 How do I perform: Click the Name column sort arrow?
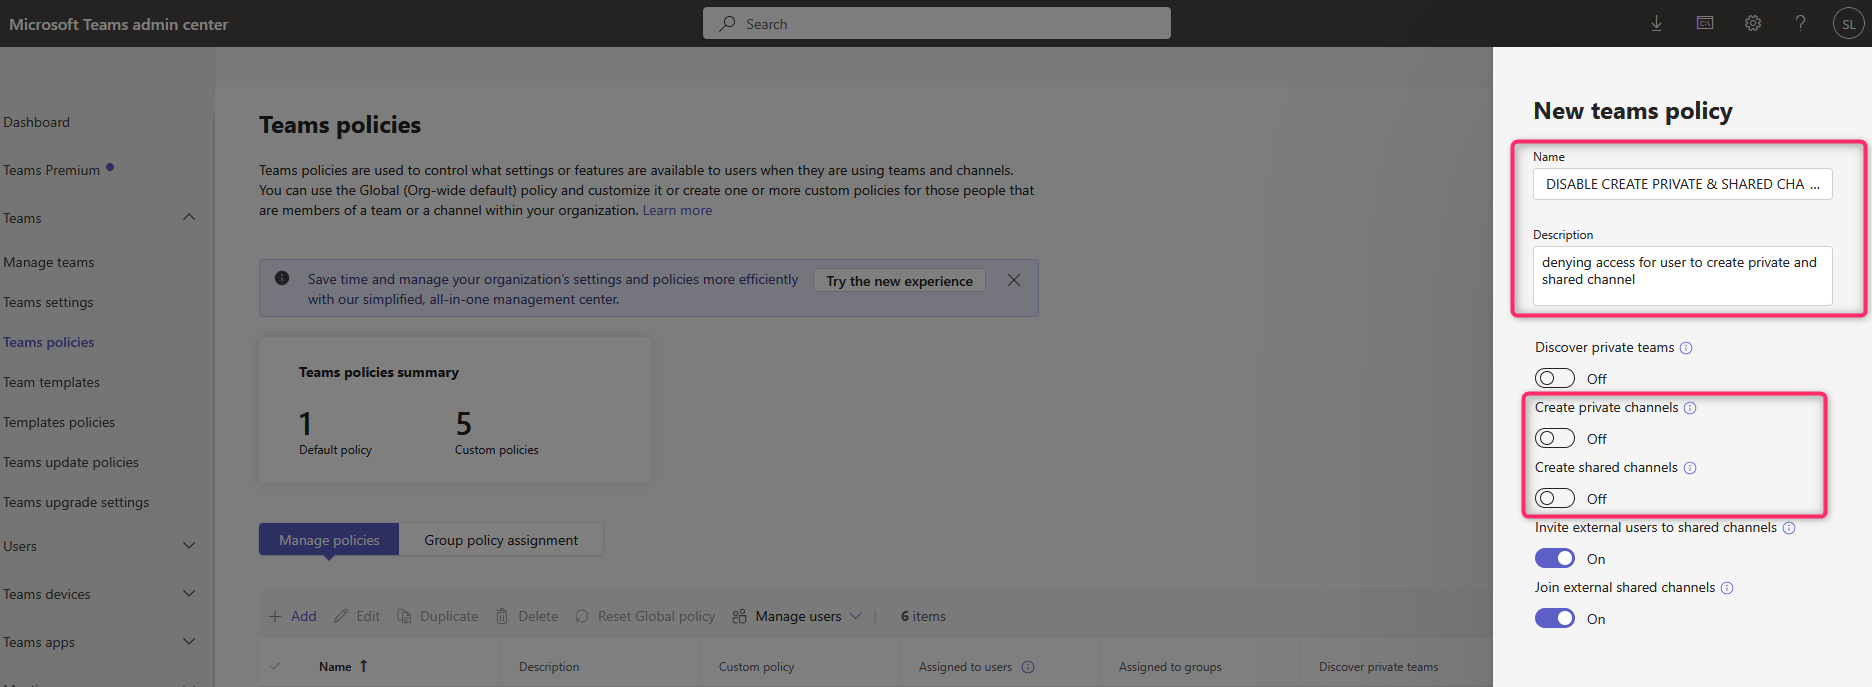click(363, 666)
